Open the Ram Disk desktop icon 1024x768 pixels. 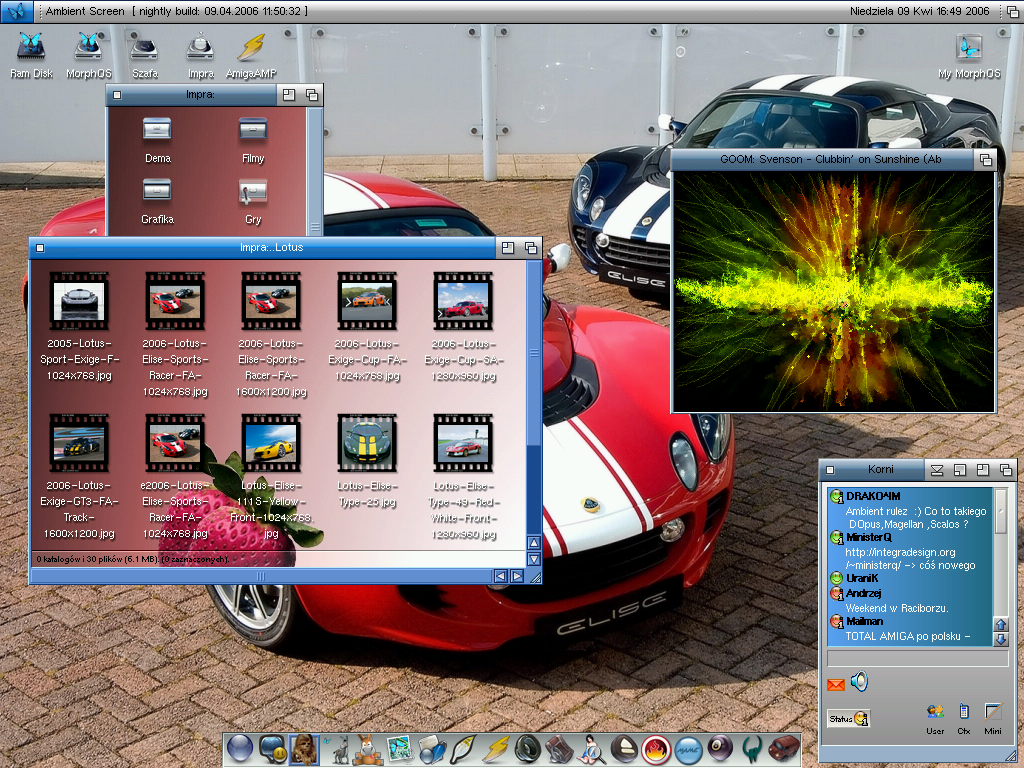[x=31, y=56]
